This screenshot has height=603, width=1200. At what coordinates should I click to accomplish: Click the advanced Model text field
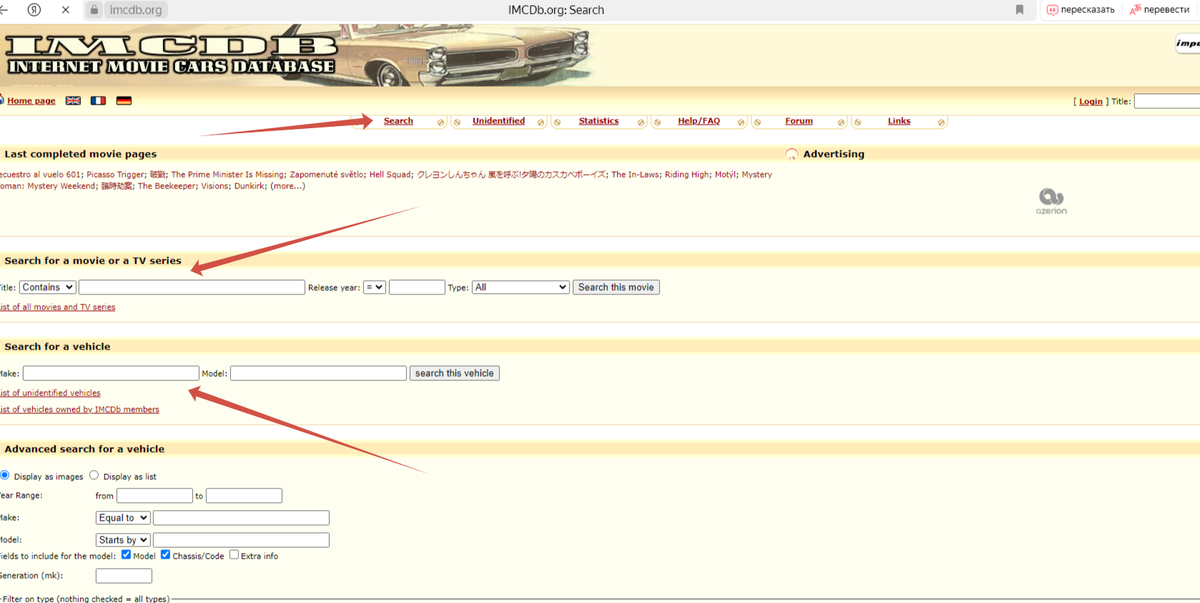[x=241, y=540]
